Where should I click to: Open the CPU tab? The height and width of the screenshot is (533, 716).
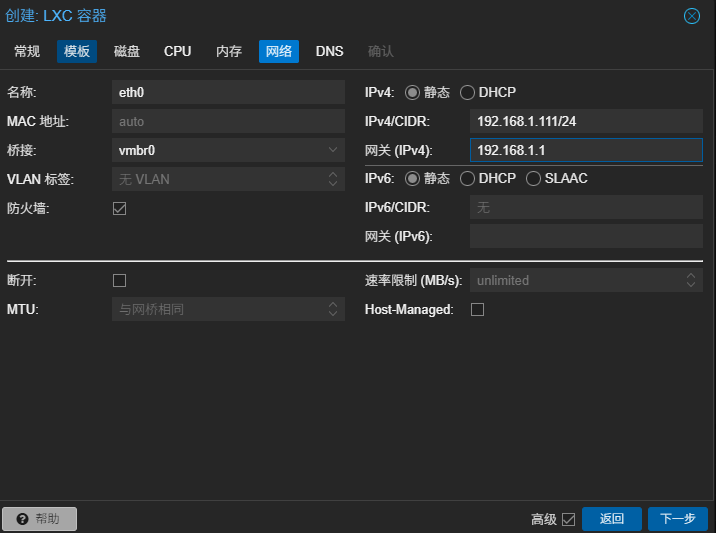[177, 51]
